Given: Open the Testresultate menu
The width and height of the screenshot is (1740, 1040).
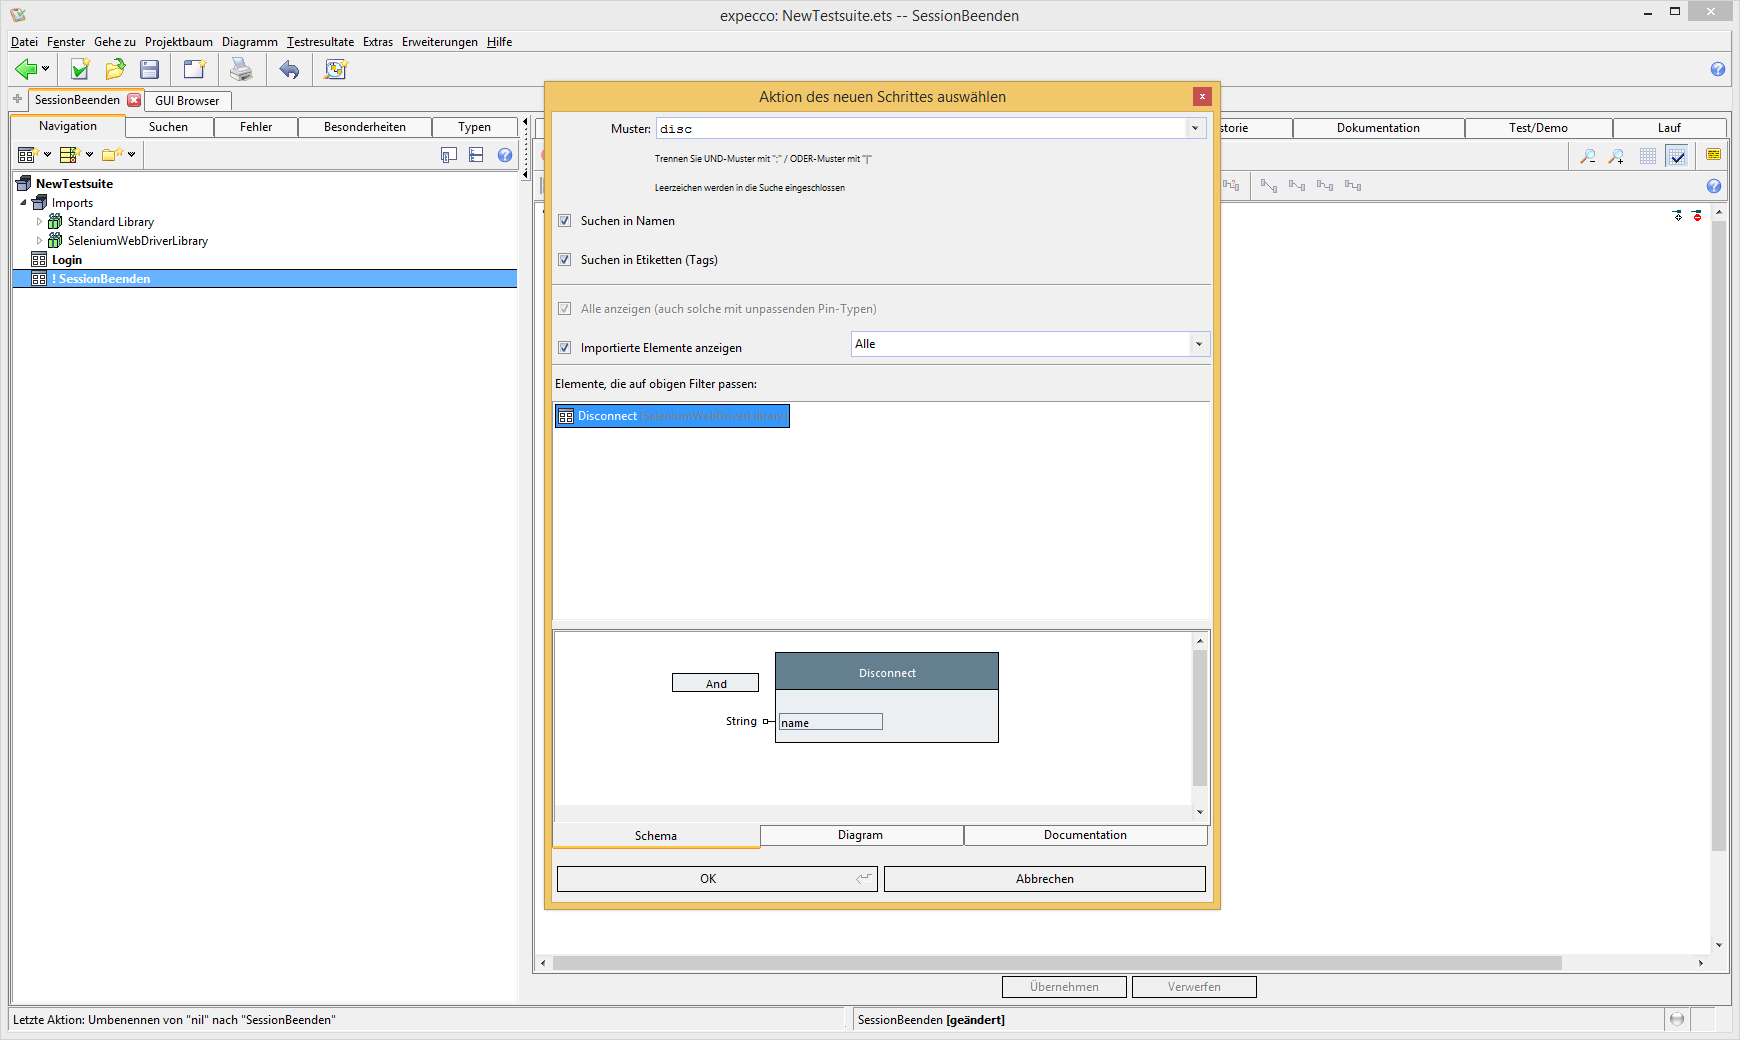Looking at the screenshot, I should (320, 42).
